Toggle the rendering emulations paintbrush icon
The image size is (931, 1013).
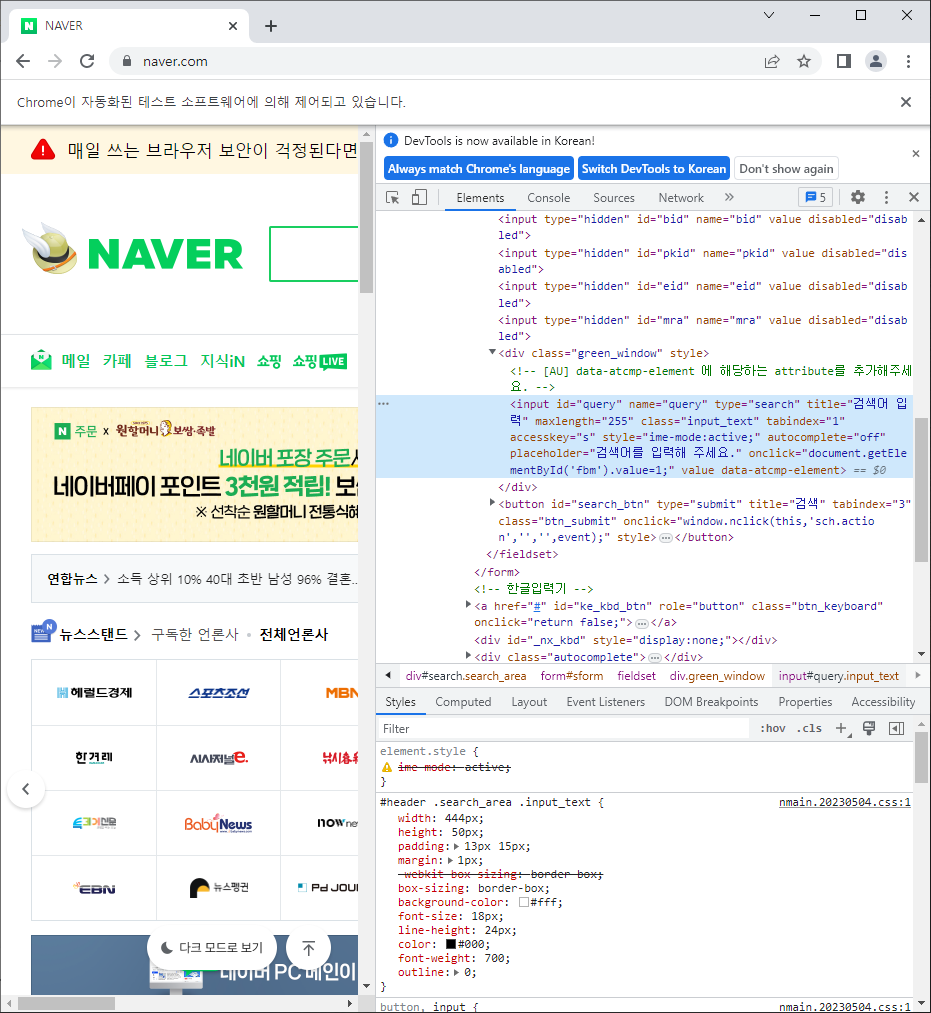(x=869, y=729)
